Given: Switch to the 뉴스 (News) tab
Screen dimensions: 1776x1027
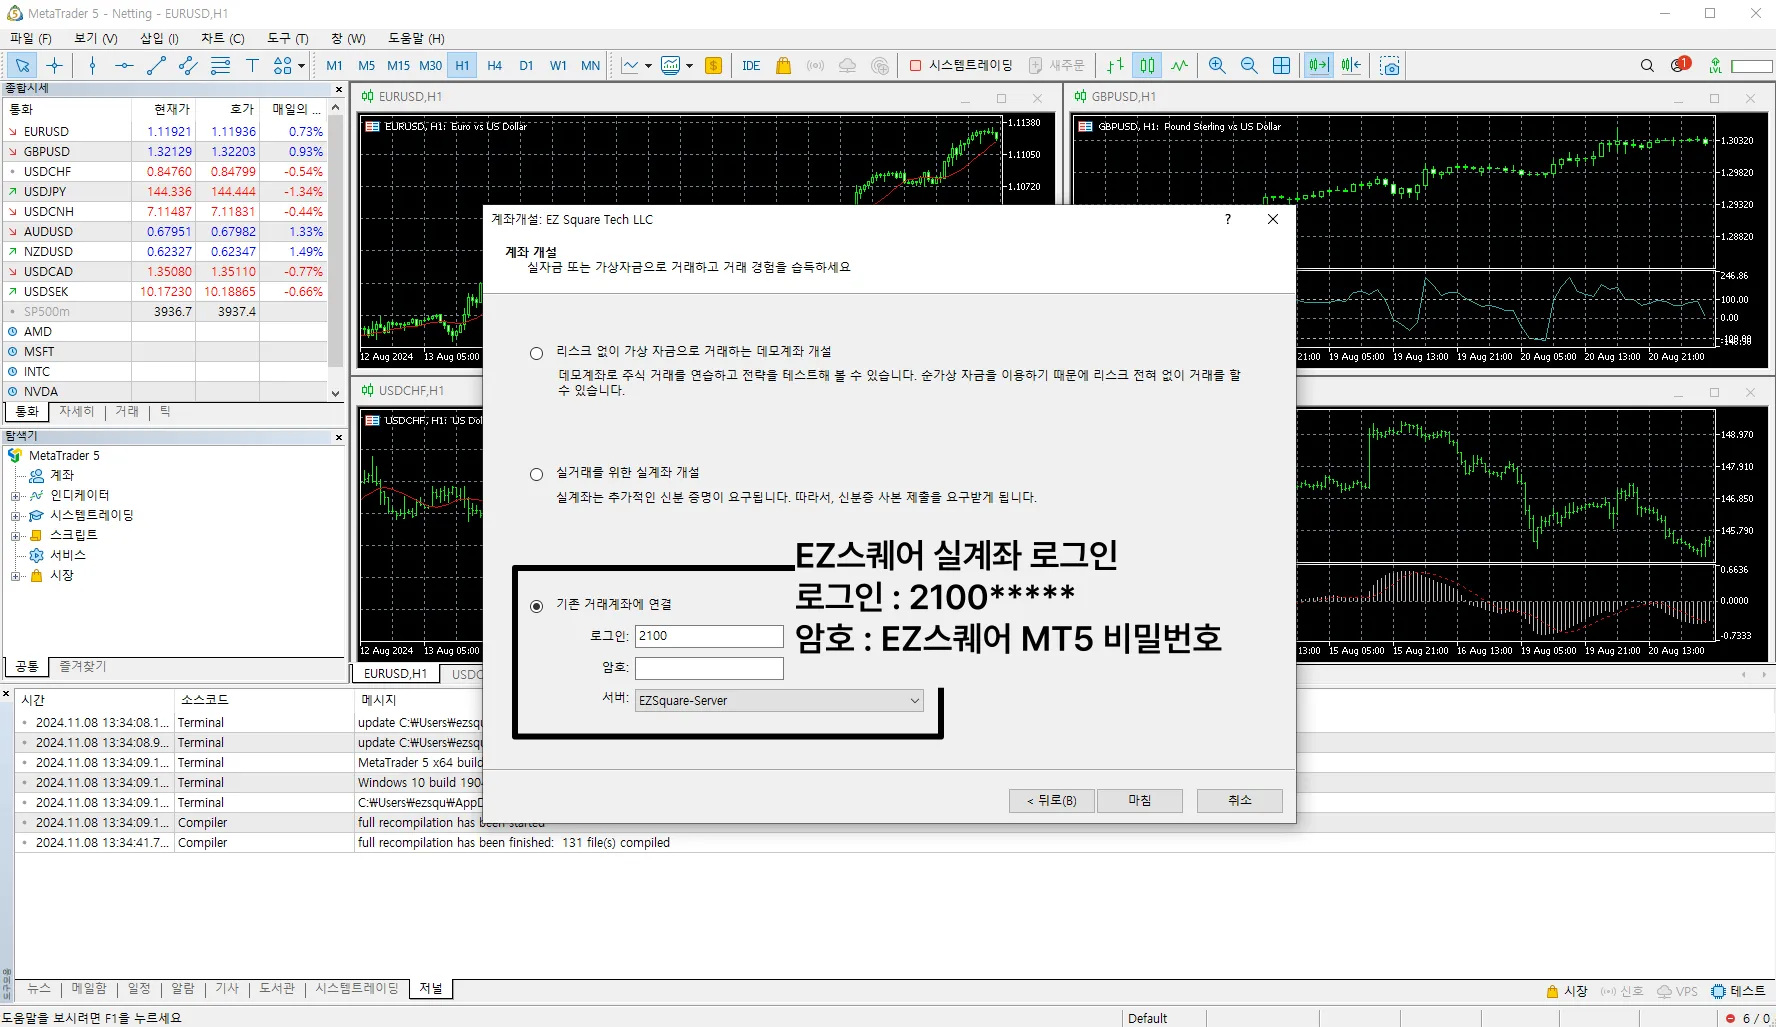Looking at the screenshot, I should point(39,988).
